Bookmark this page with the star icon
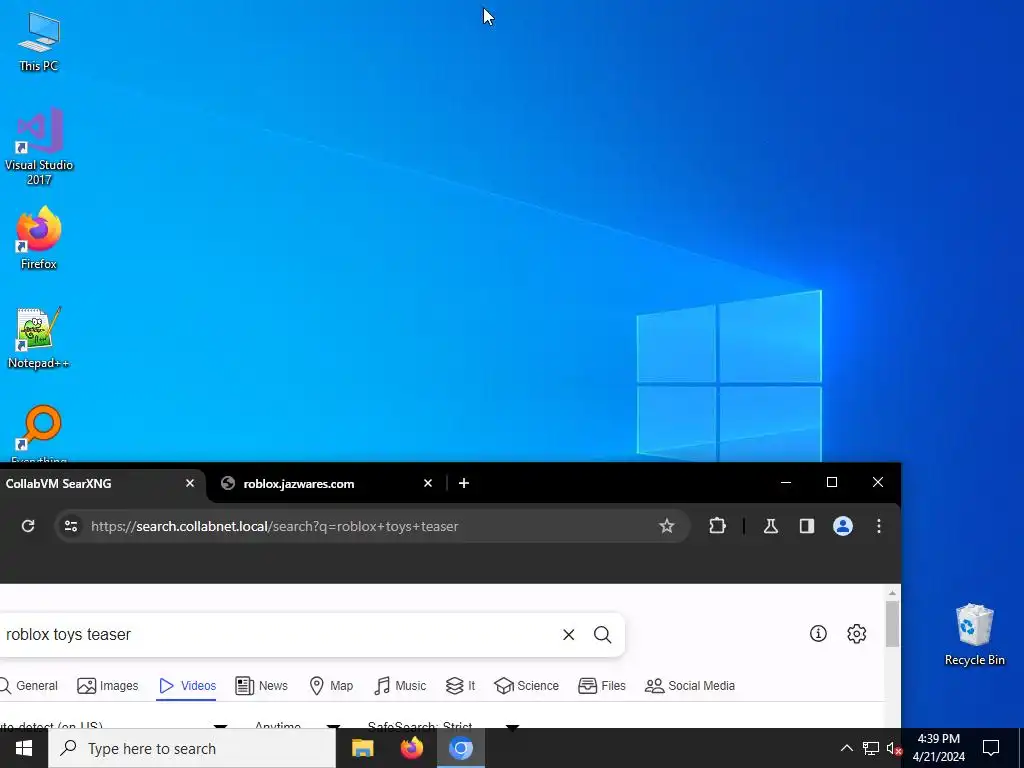This screenshot has width=1024, height=768. coord(666,526)
